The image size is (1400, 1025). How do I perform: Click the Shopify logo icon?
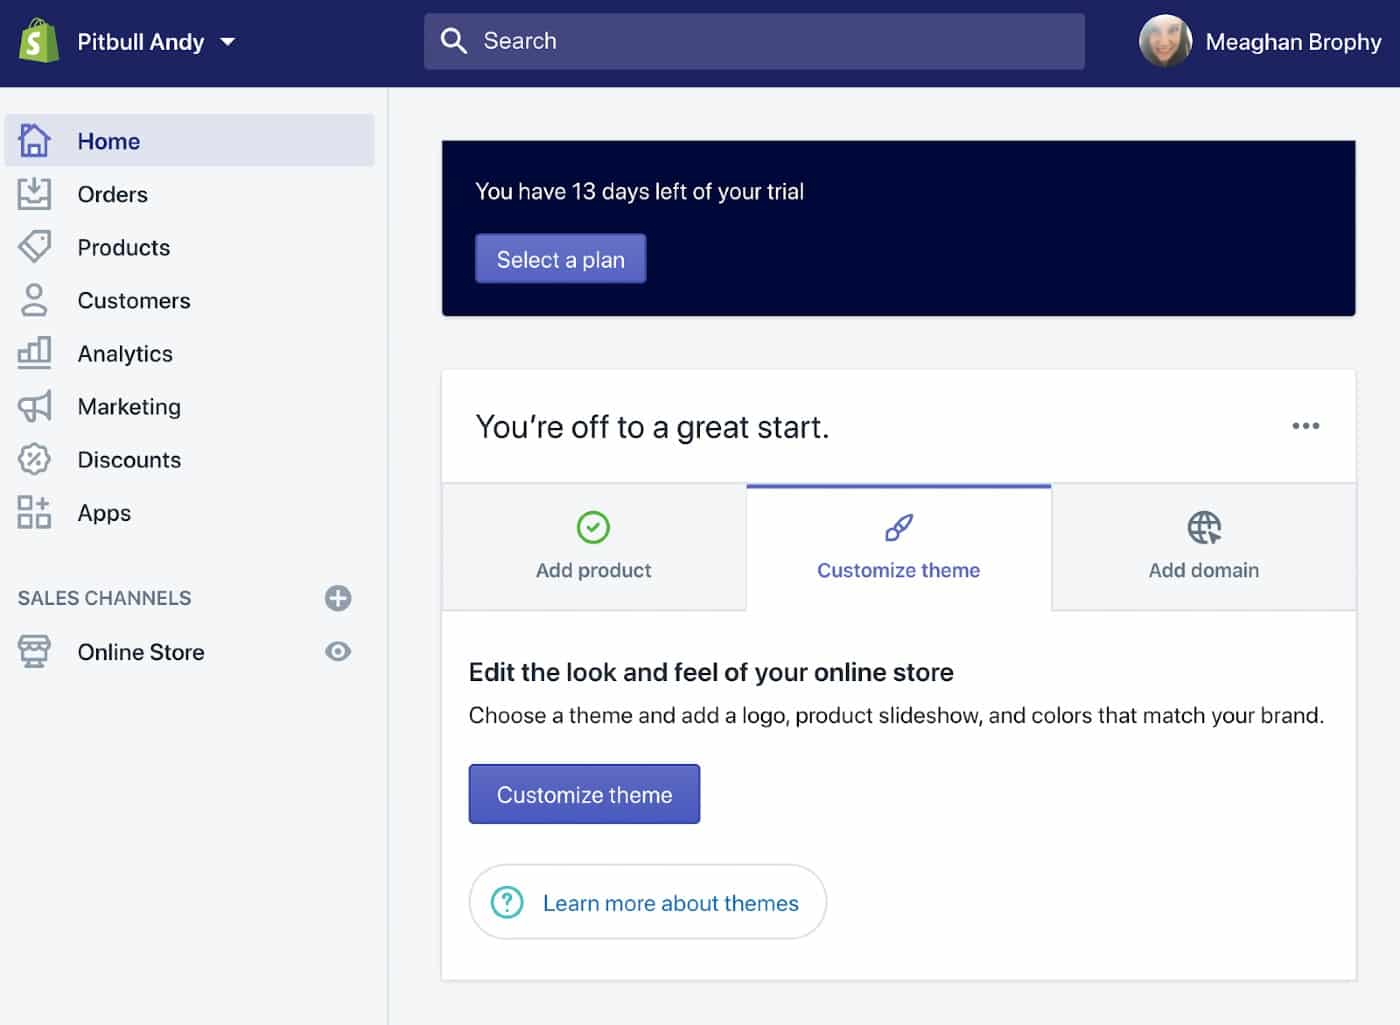[x=40, y=41]
